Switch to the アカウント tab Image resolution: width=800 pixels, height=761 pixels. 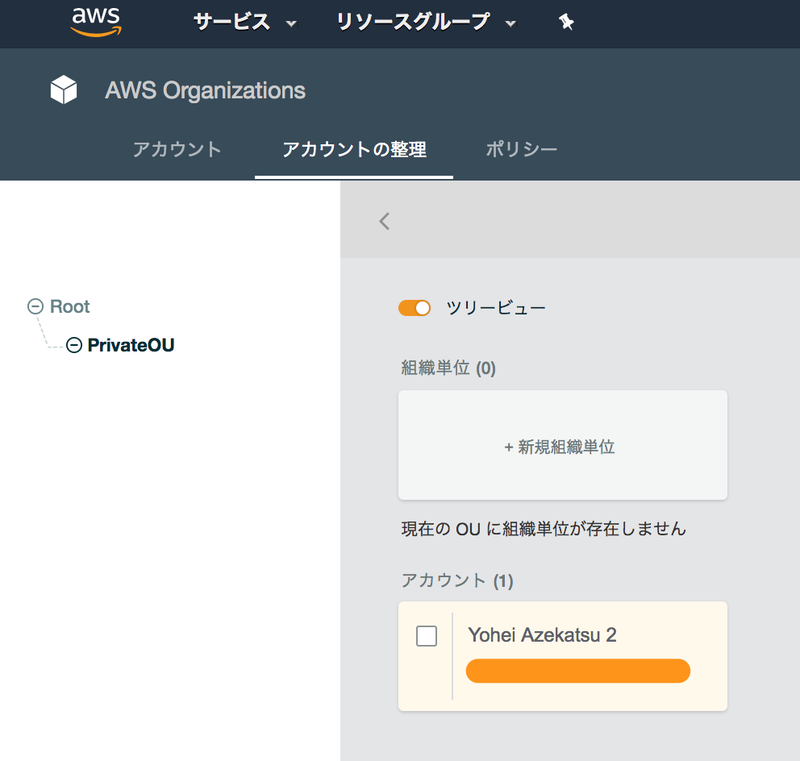tap(177, 149)
